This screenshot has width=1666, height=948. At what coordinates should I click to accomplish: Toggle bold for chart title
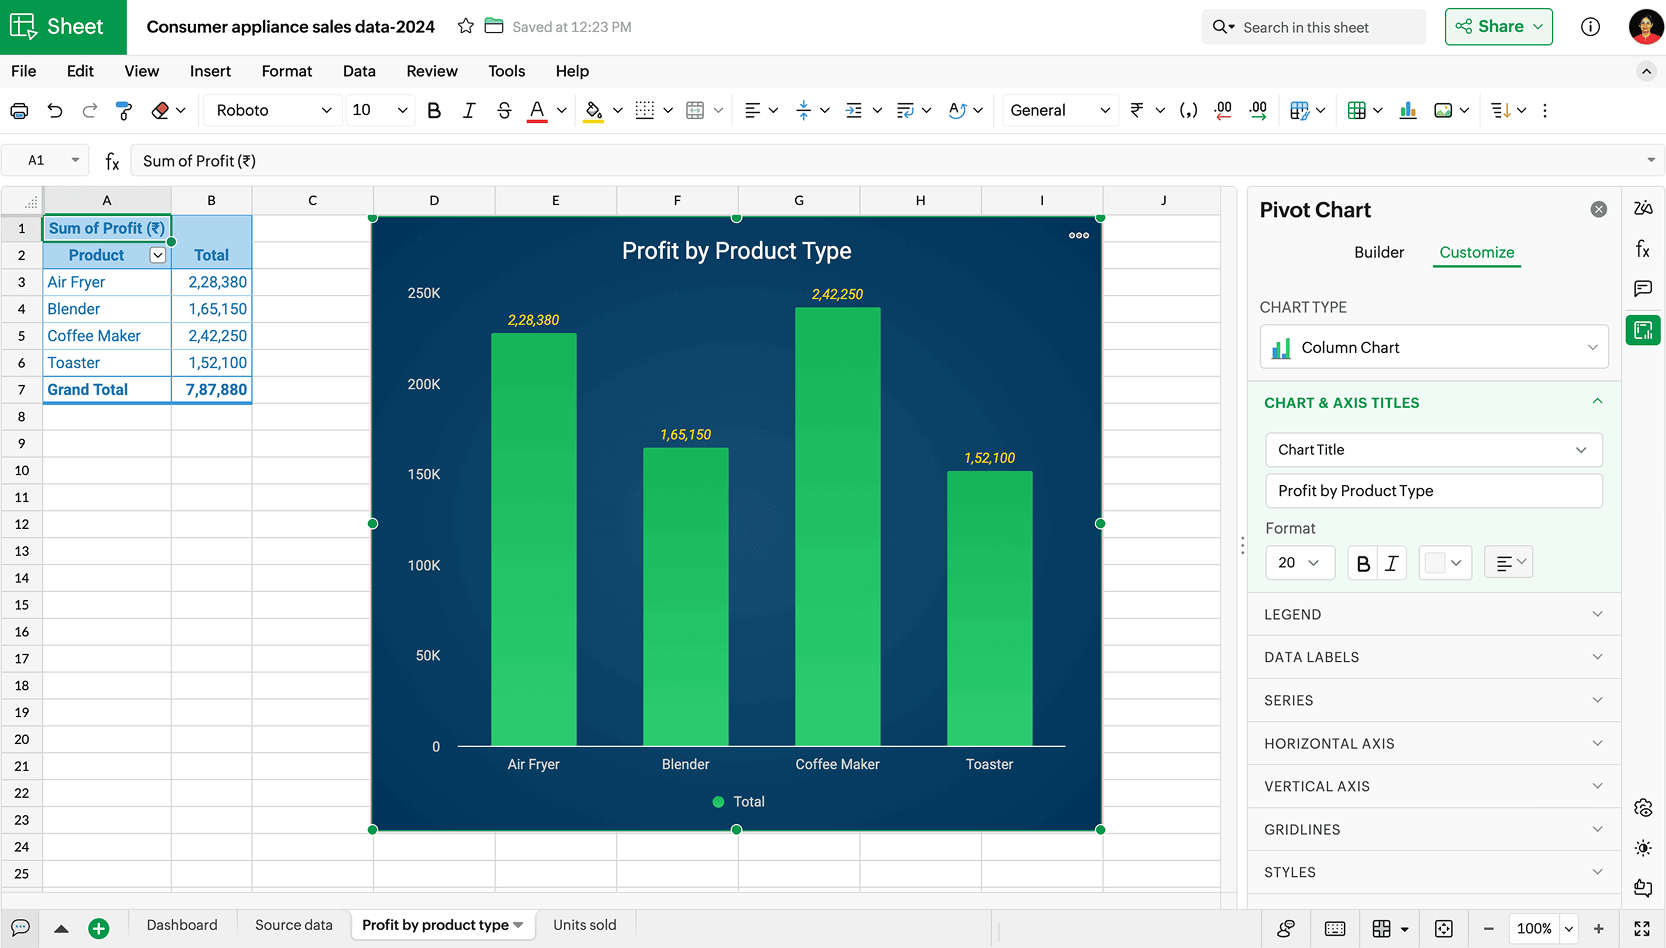pyautogui.click(x=1362, y=564)
